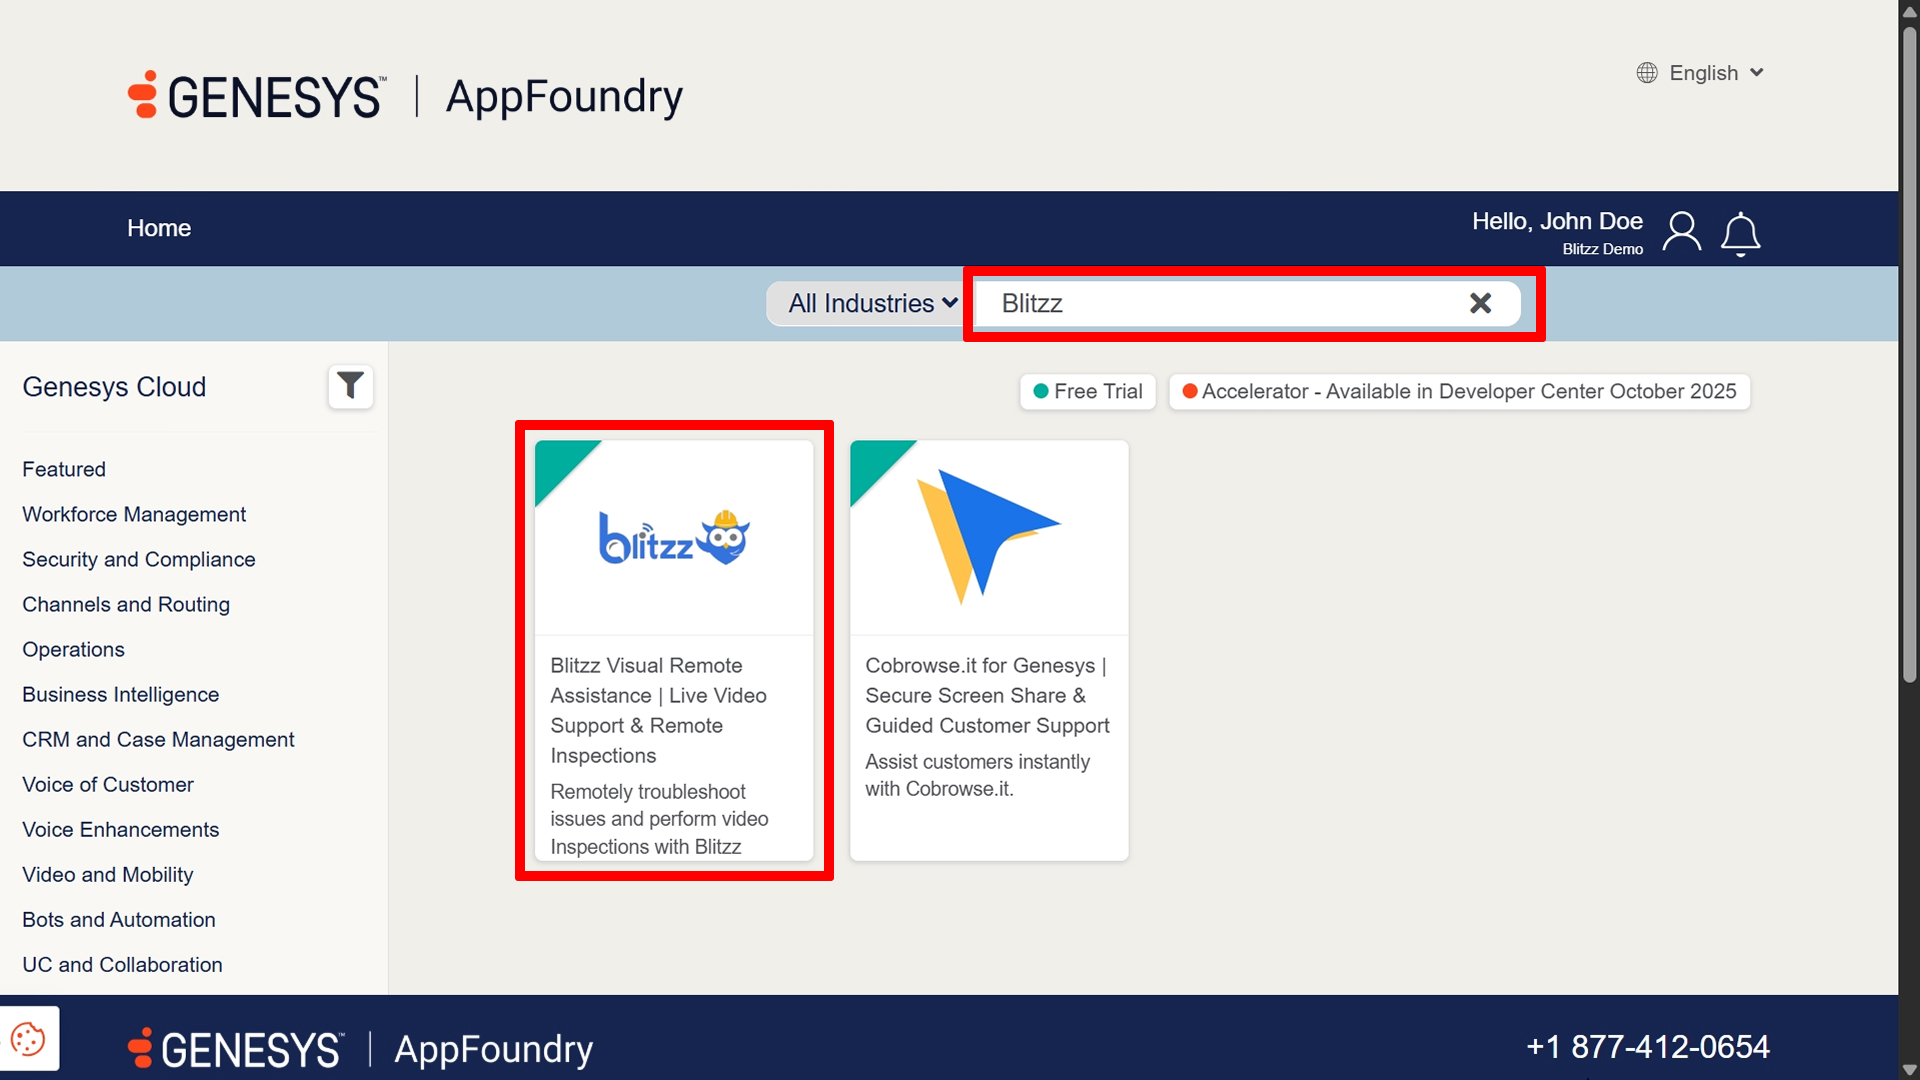Open the cookie preferences icon

pos(29,1039)
